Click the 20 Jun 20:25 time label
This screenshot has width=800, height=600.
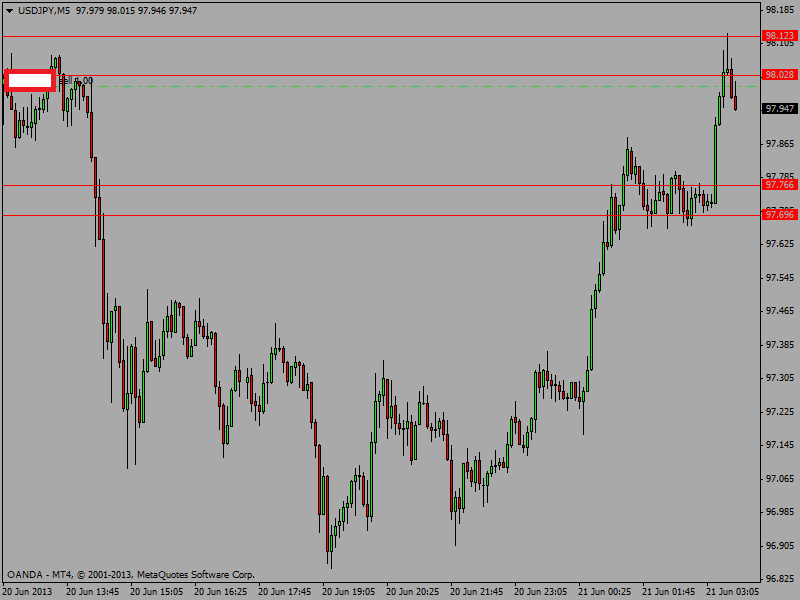tap(413, 592)
